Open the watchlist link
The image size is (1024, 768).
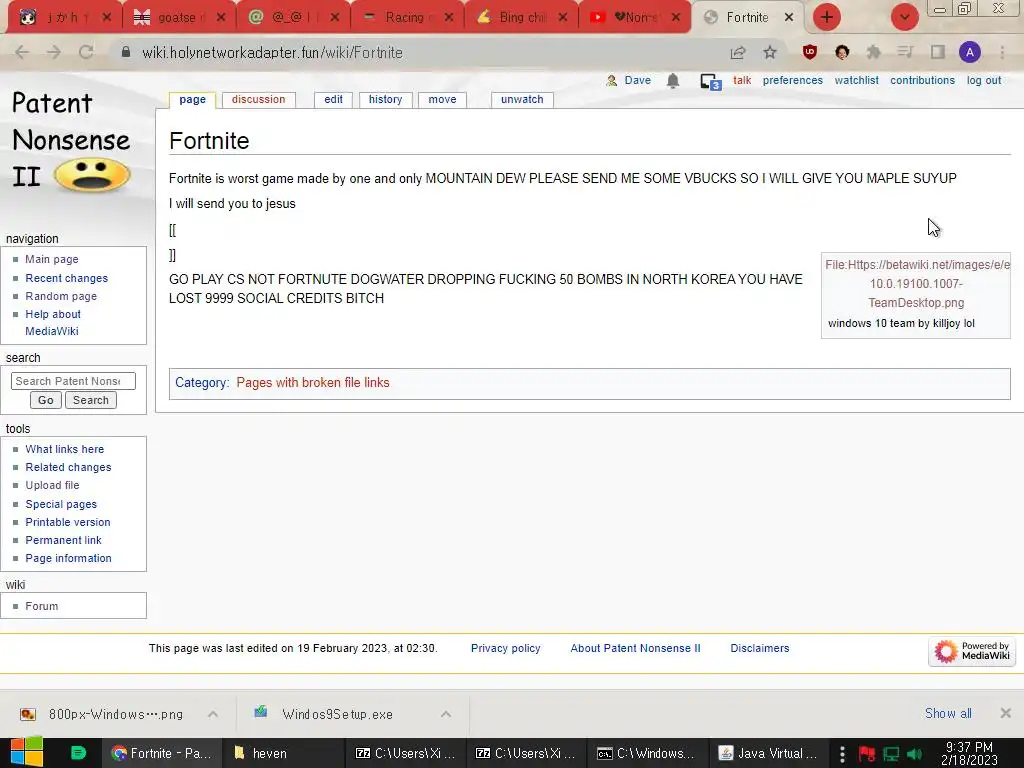click(x=856, y=80)
